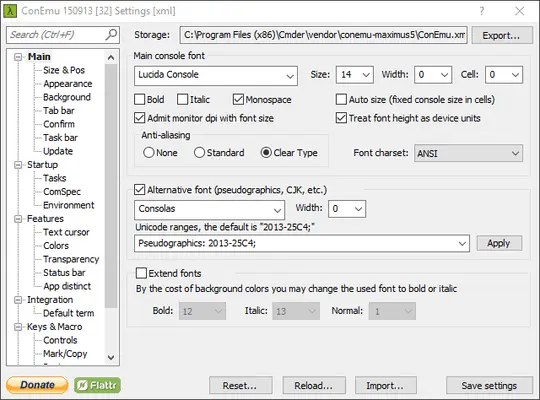Select None anti-aliasing option

(x=149, y=153)
